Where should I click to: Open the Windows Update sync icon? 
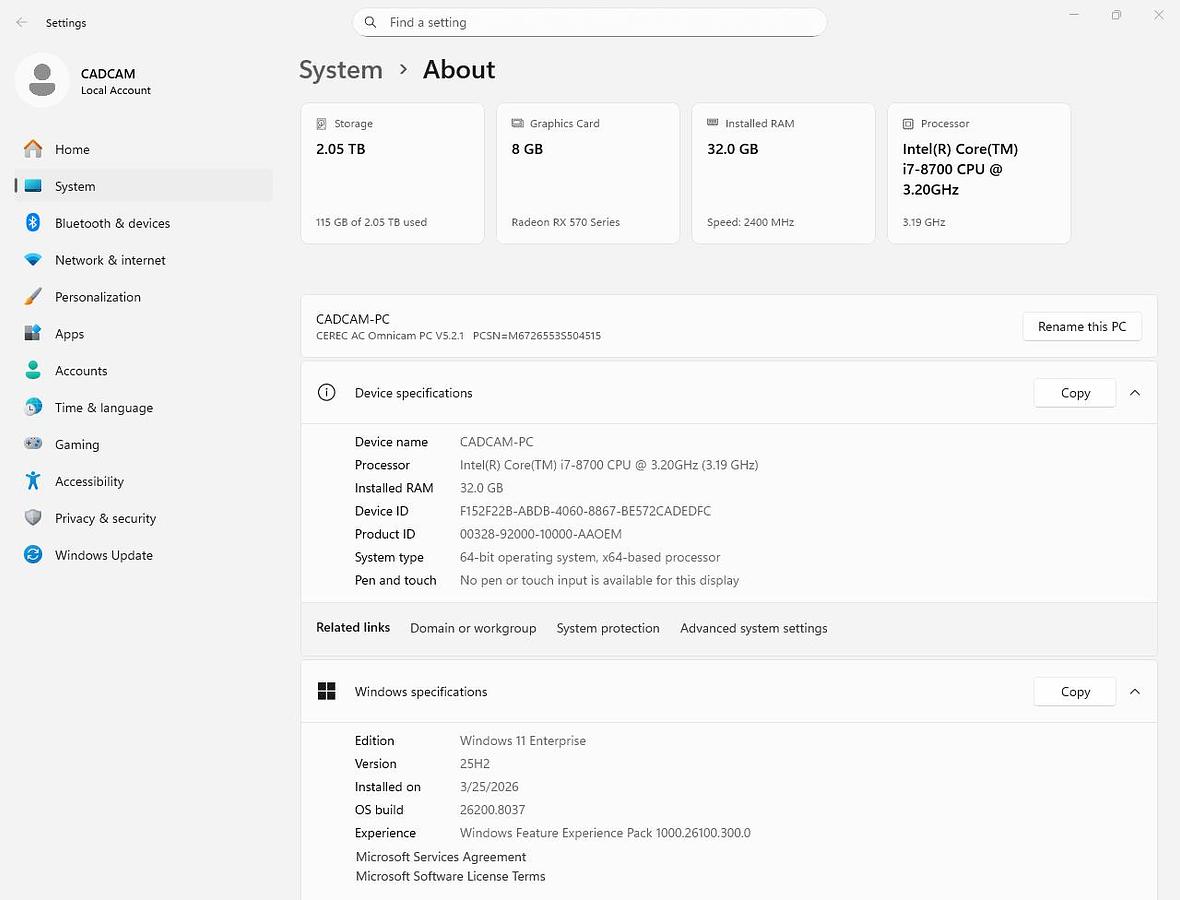(x=33, y=555)
